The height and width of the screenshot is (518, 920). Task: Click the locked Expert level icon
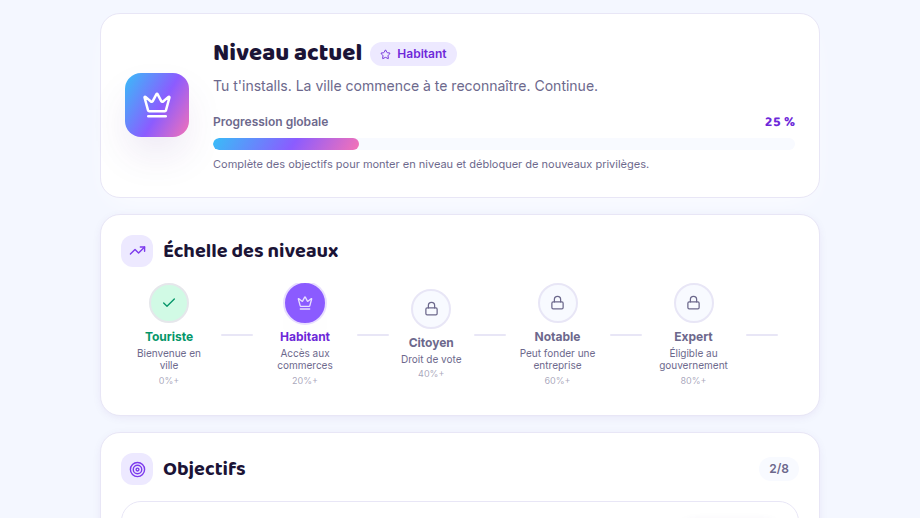694,303
